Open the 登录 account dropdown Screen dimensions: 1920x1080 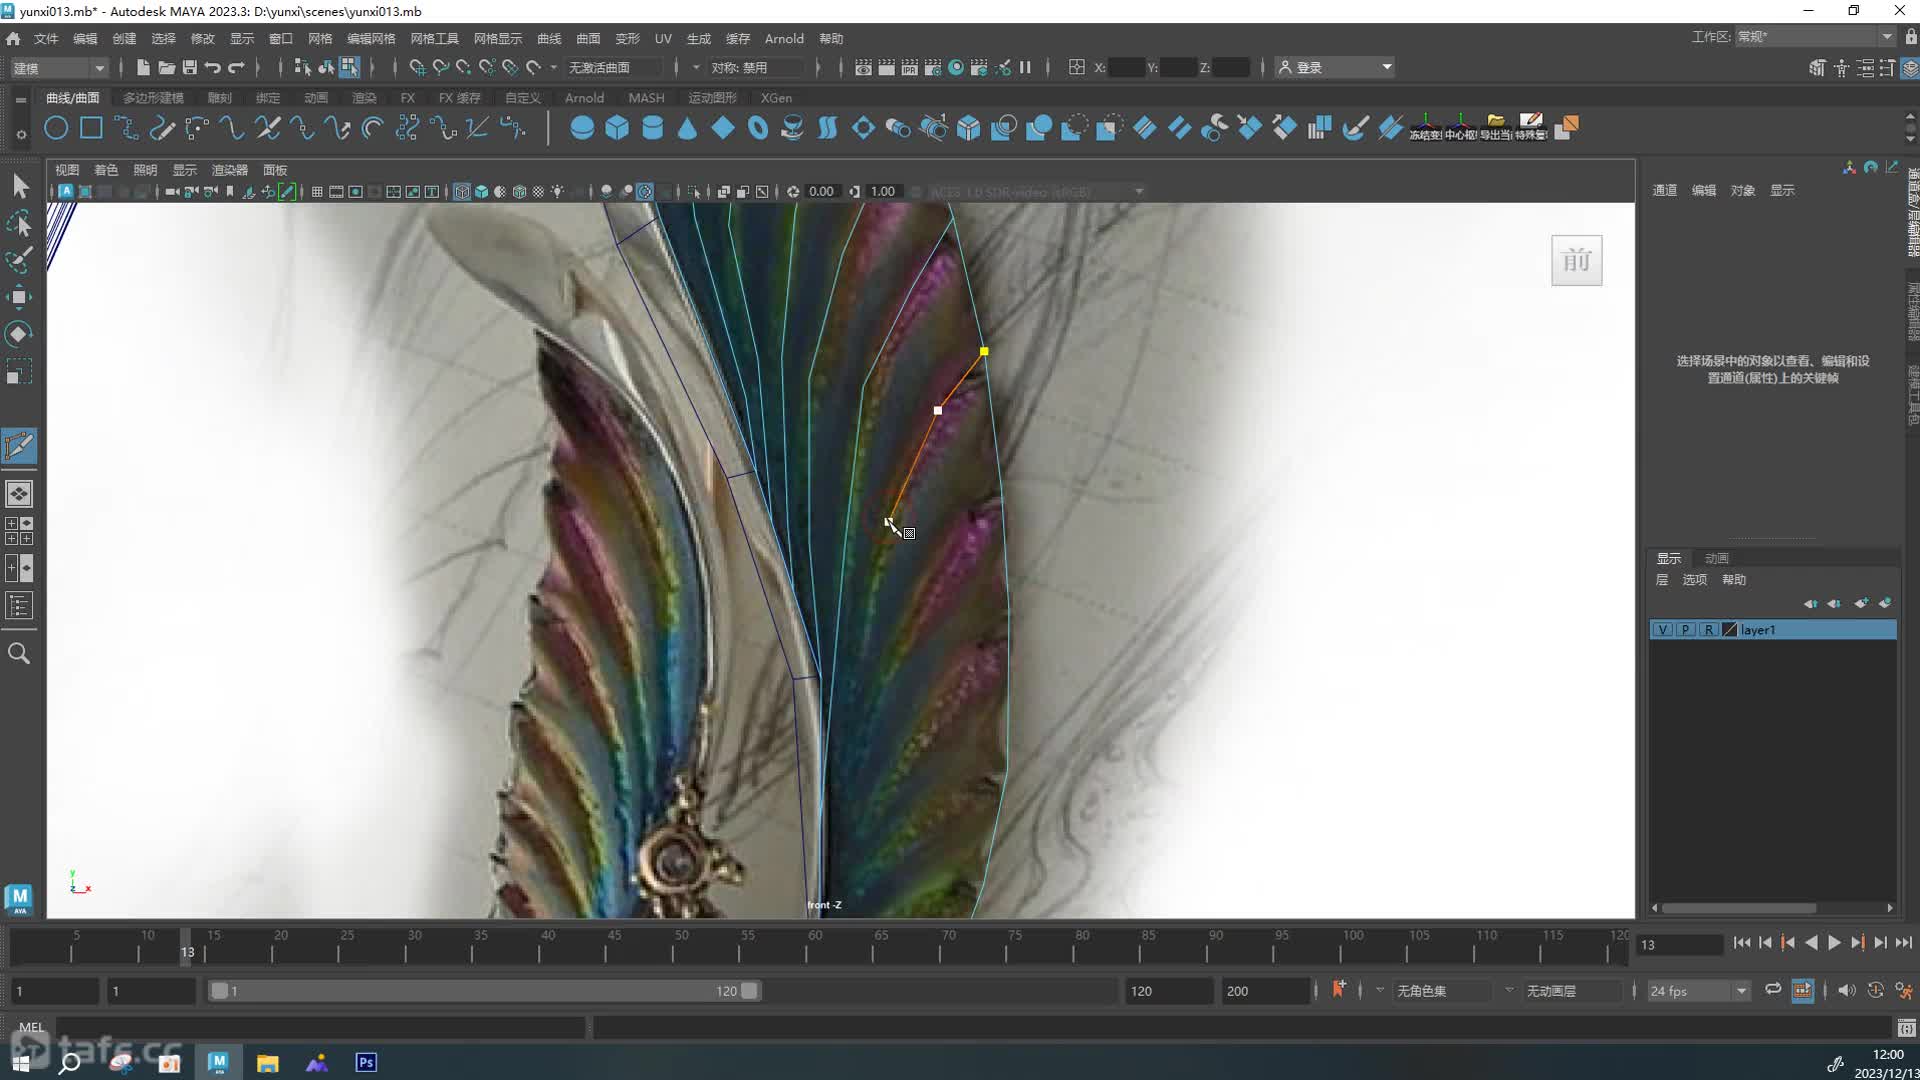tap(1335, 67)
